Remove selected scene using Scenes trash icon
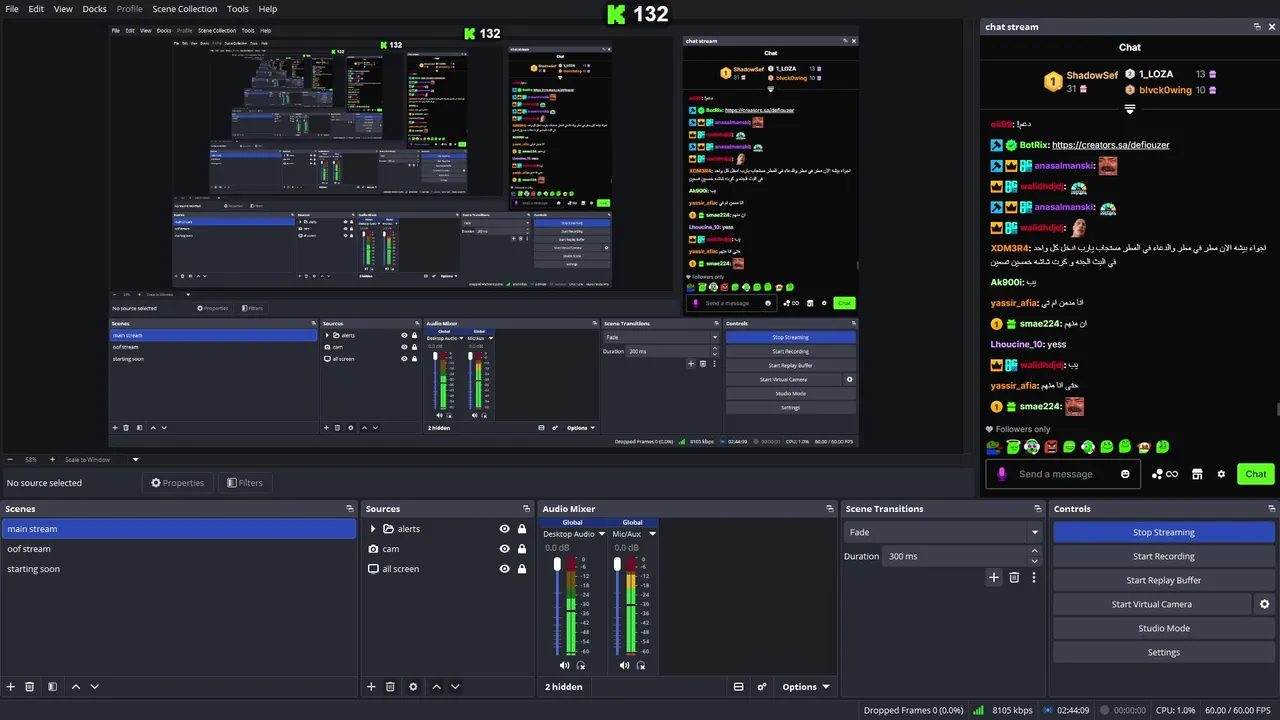Viewport: 1280px width, 720px height. [x=30, y=687]
